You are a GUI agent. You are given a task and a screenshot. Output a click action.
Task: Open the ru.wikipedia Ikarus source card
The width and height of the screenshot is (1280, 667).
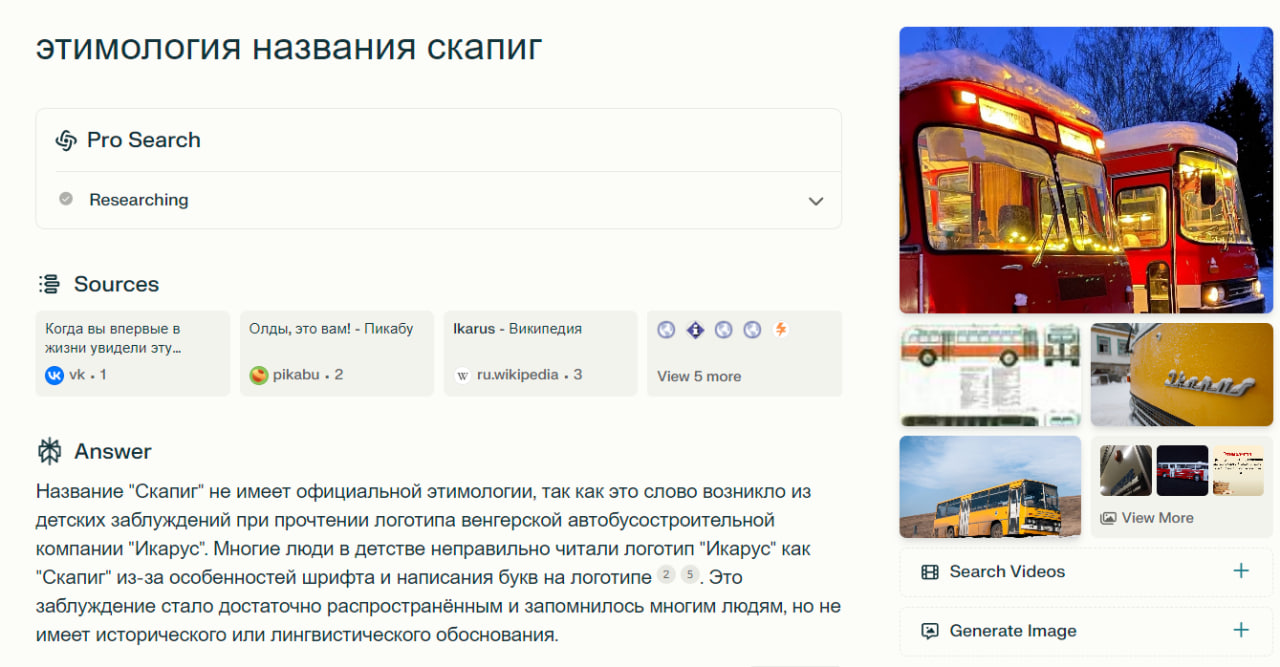[x=540, y=353]
